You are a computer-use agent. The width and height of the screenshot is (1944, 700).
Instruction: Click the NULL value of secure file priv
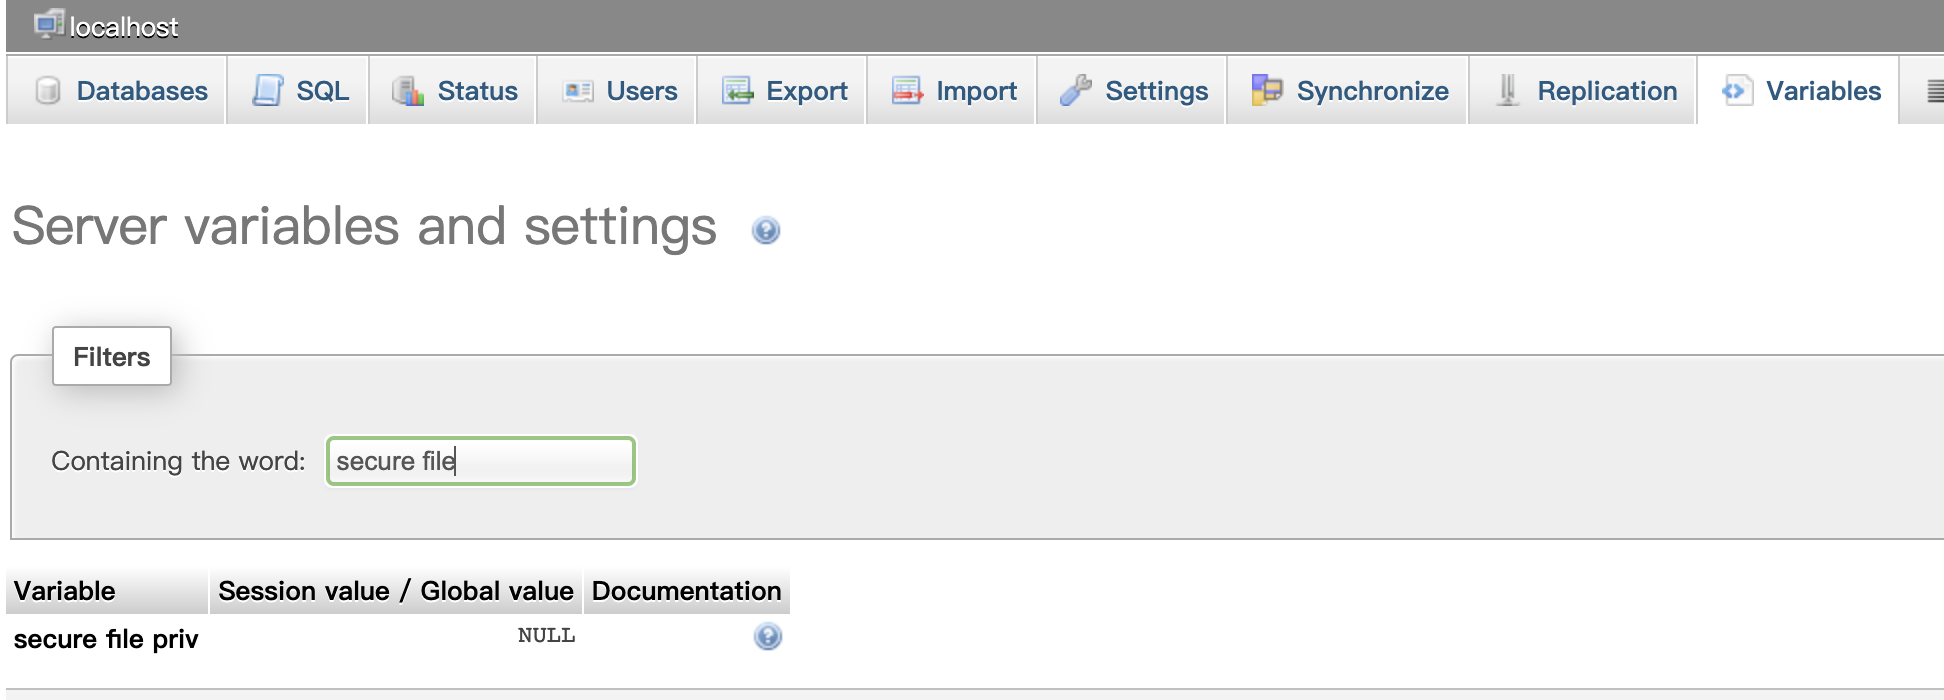[546, 636]
